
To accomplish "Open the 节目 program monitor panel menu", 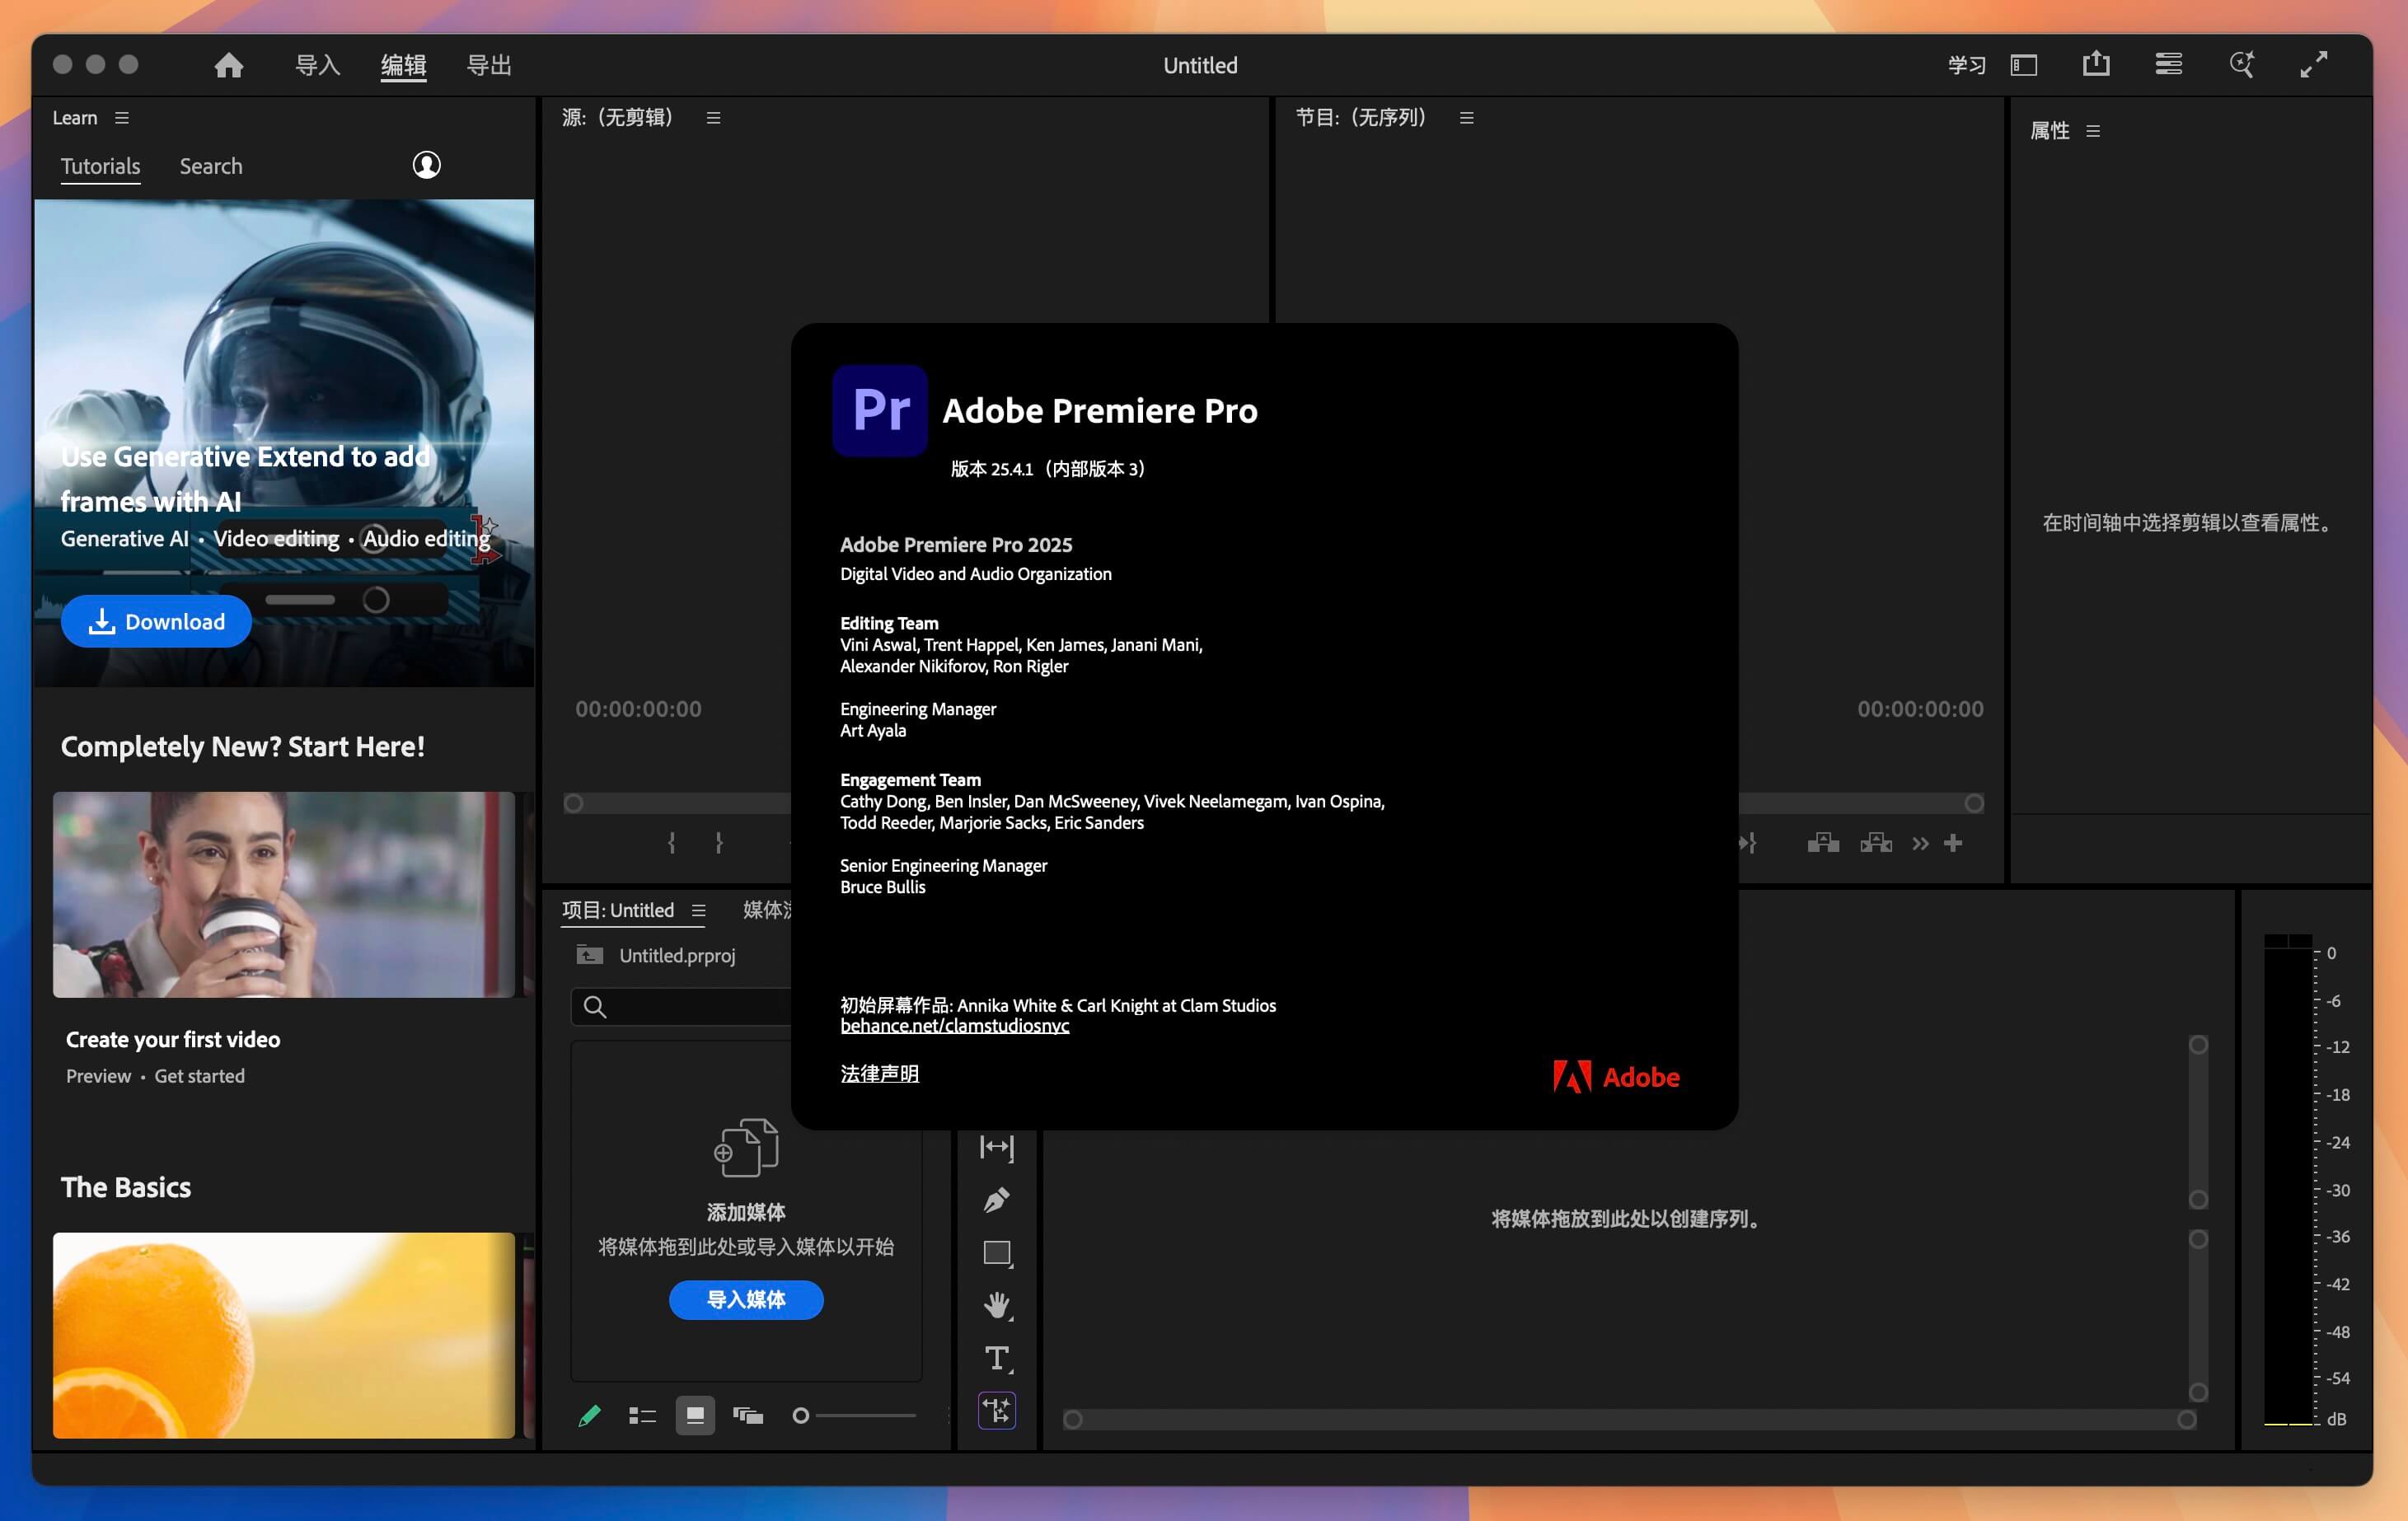I will pyautogui.click(x=1466, y=117).
